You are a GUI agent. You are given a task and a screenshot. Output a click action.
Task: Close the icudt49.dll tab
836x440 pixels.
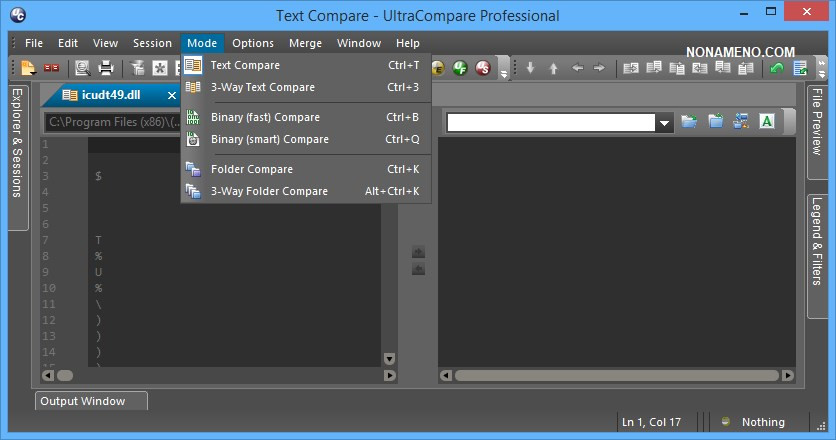click(172, 95)
